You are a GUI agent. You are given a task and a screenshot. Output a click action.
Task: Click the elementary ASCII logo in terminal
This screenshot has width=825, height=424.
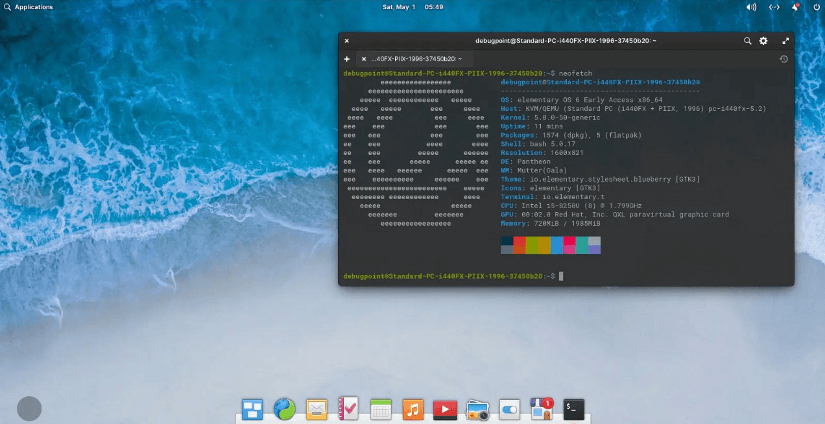(416, 153)
